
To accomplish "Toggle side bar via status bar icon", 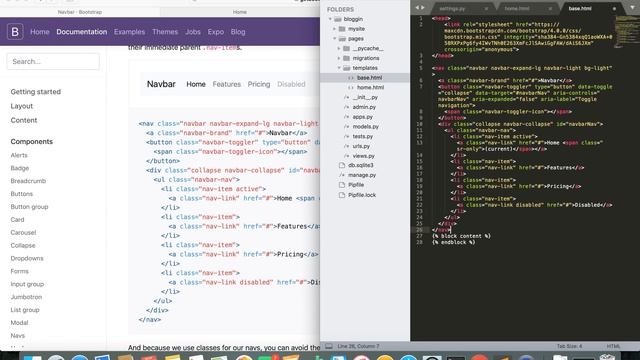I will (x=329, y=346).
